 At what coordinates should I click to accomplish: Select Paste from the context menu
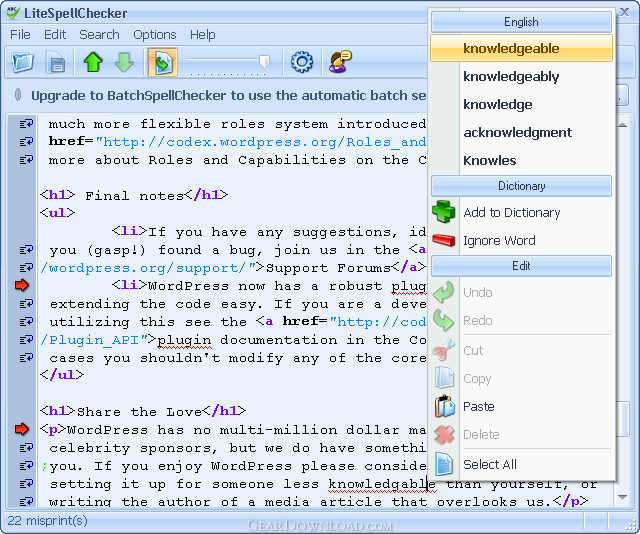tap(479, 407)
